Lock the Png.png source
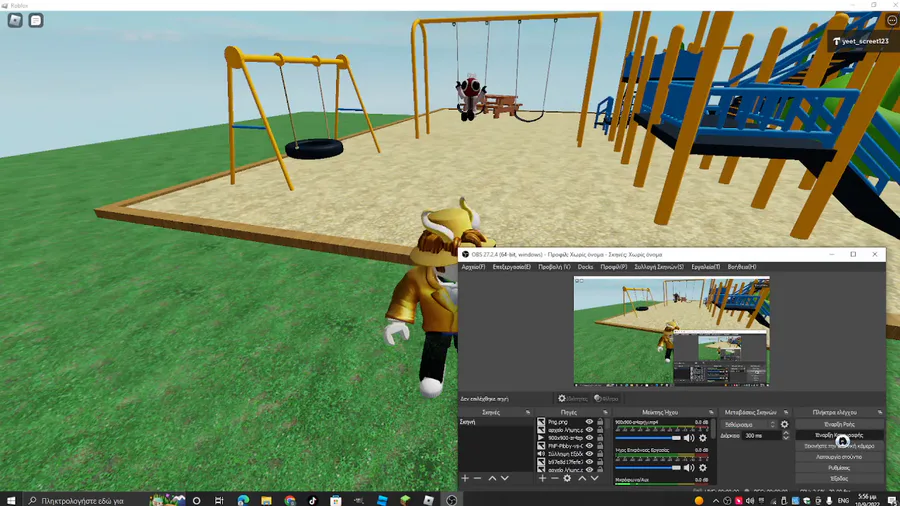900x506 pixels. point(600,422)
